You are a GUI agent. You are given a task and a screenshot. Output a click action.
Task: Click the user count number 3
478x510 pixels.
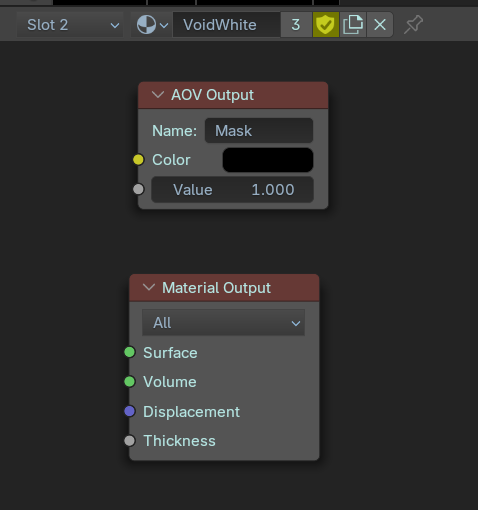pos(296,25)
